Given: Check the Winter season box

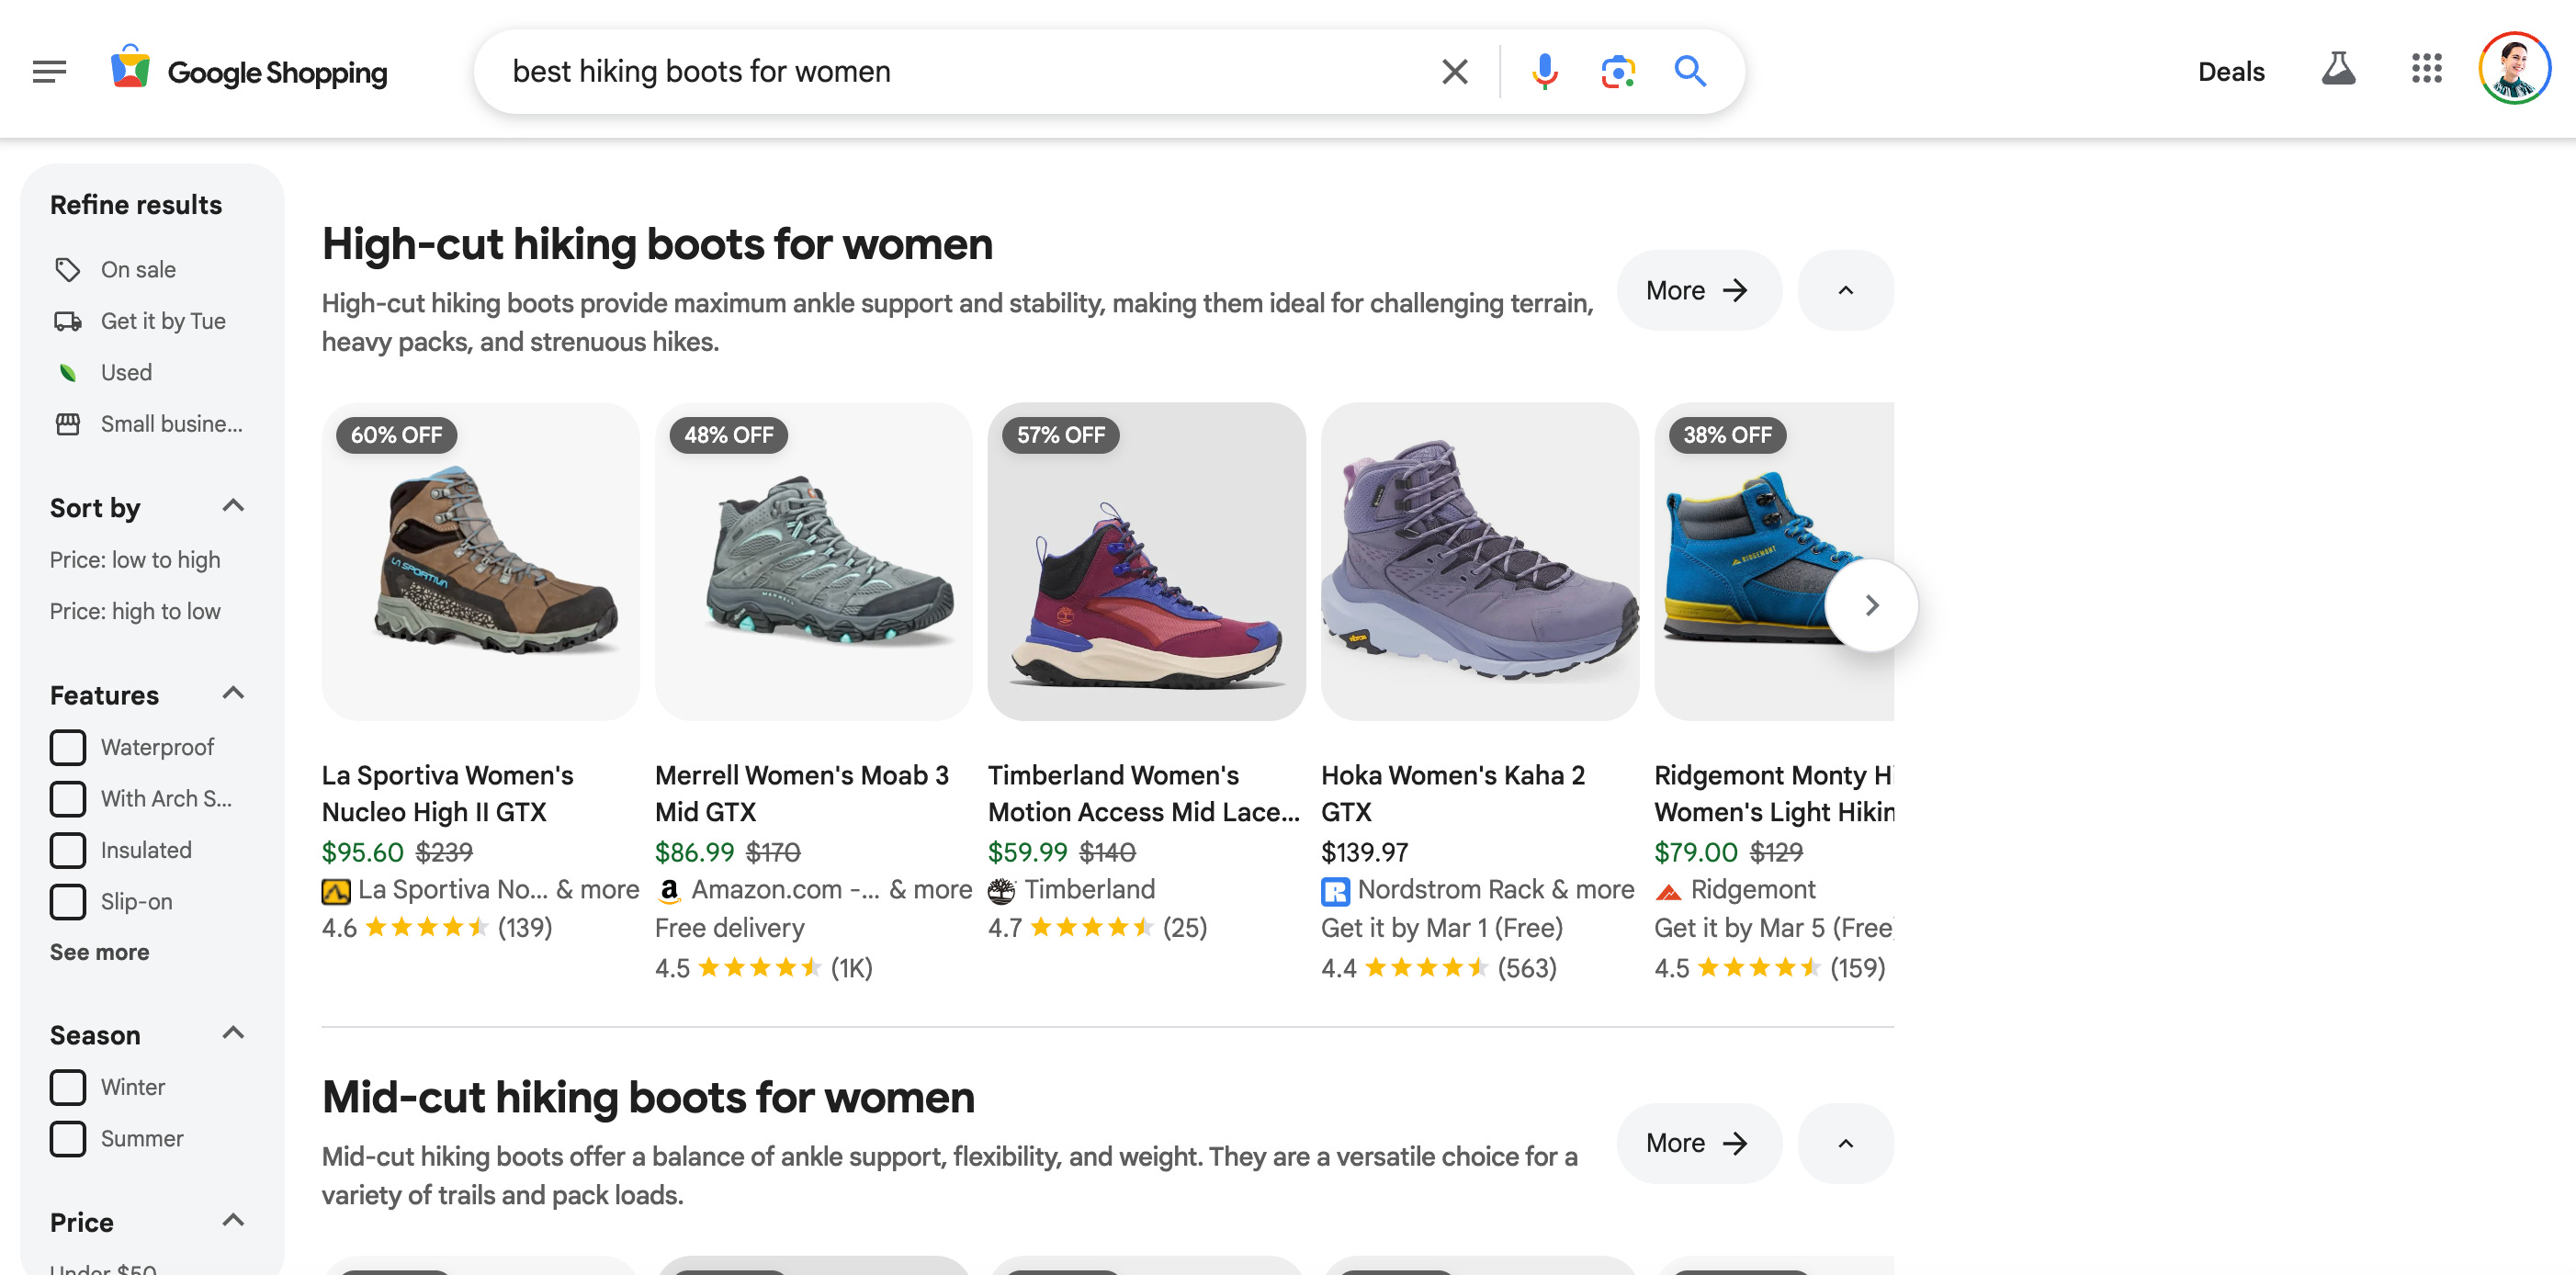Looking at the screenshot, I should tap(68, 1087).
